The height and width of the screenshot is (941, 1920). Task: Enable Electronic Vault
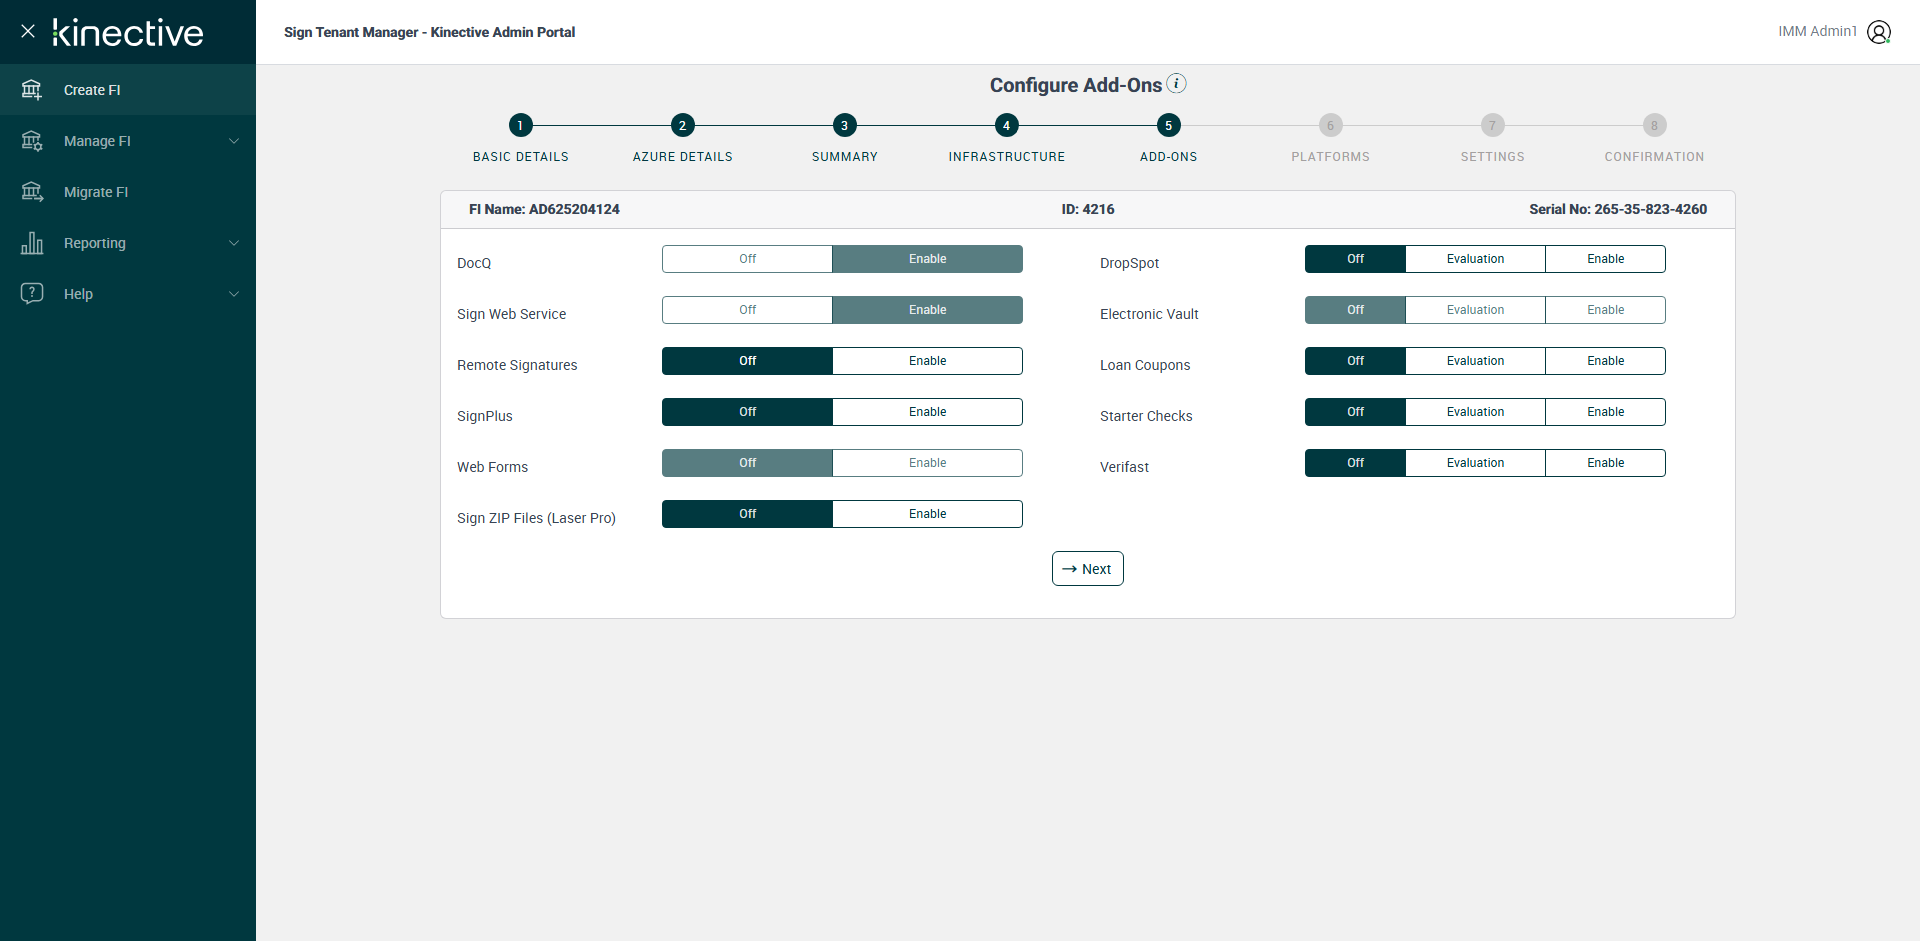(x=1605, y=310)
